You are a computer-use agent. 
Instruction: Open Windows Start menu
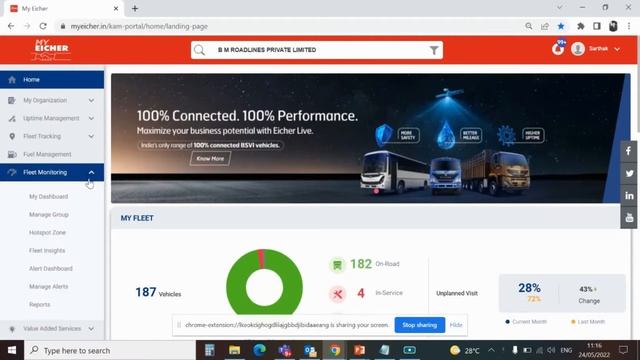click(x=12, y=350)
